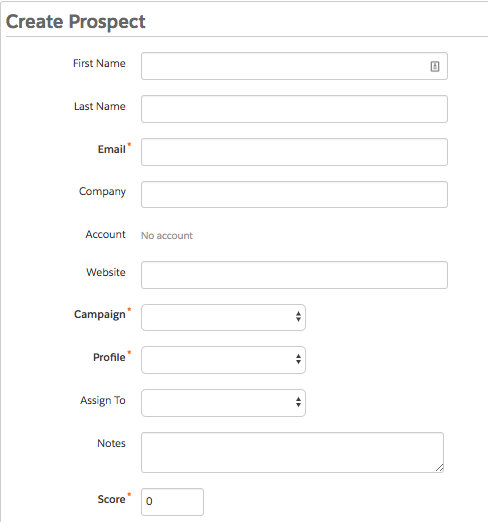Click the bold Email label

[x=112, y=149]
